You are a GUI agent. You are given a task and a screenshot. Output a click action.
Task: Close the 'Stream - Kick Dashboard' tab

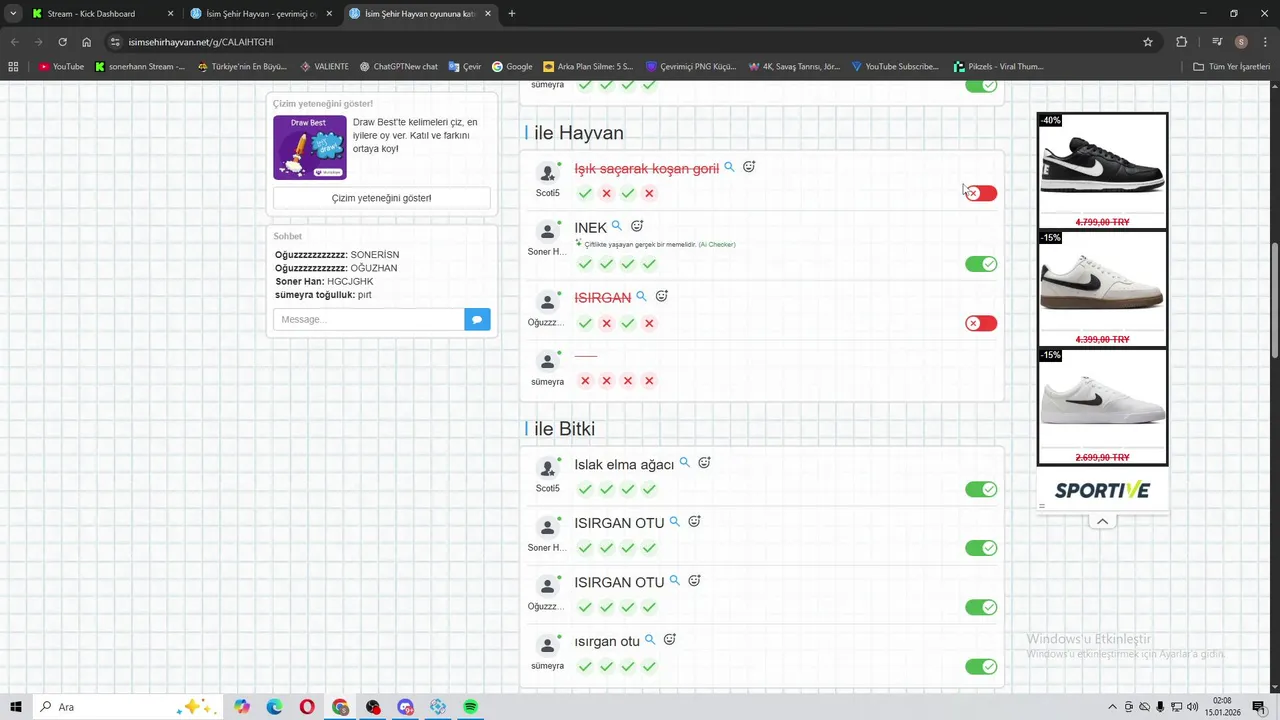click(170, 14)
